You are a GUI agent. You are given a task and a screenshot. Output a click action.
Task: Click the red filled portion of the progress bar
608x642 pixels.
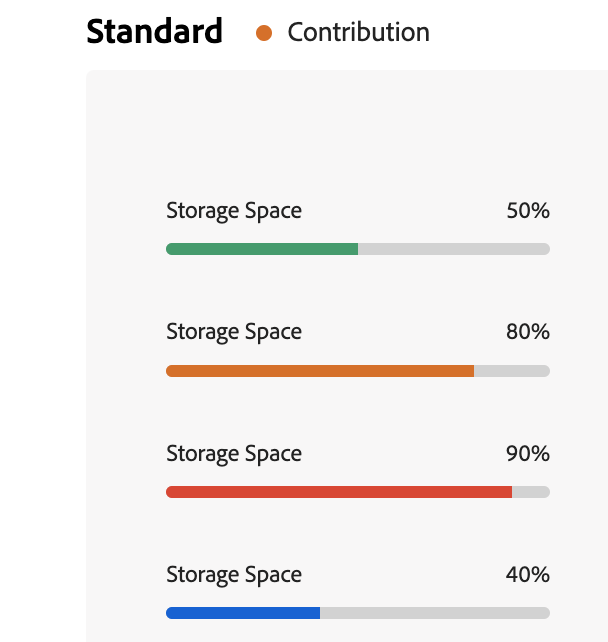339,492
